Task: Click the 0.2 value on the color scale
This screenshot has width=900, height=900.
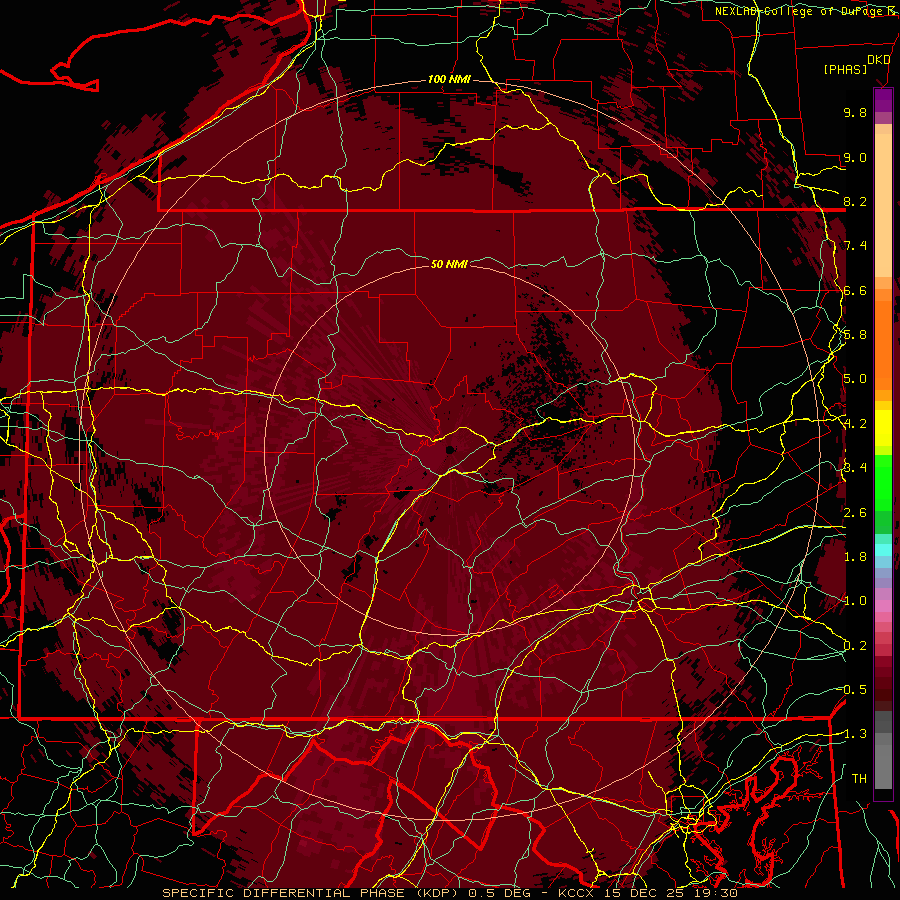Action: [x=855, y=646]
